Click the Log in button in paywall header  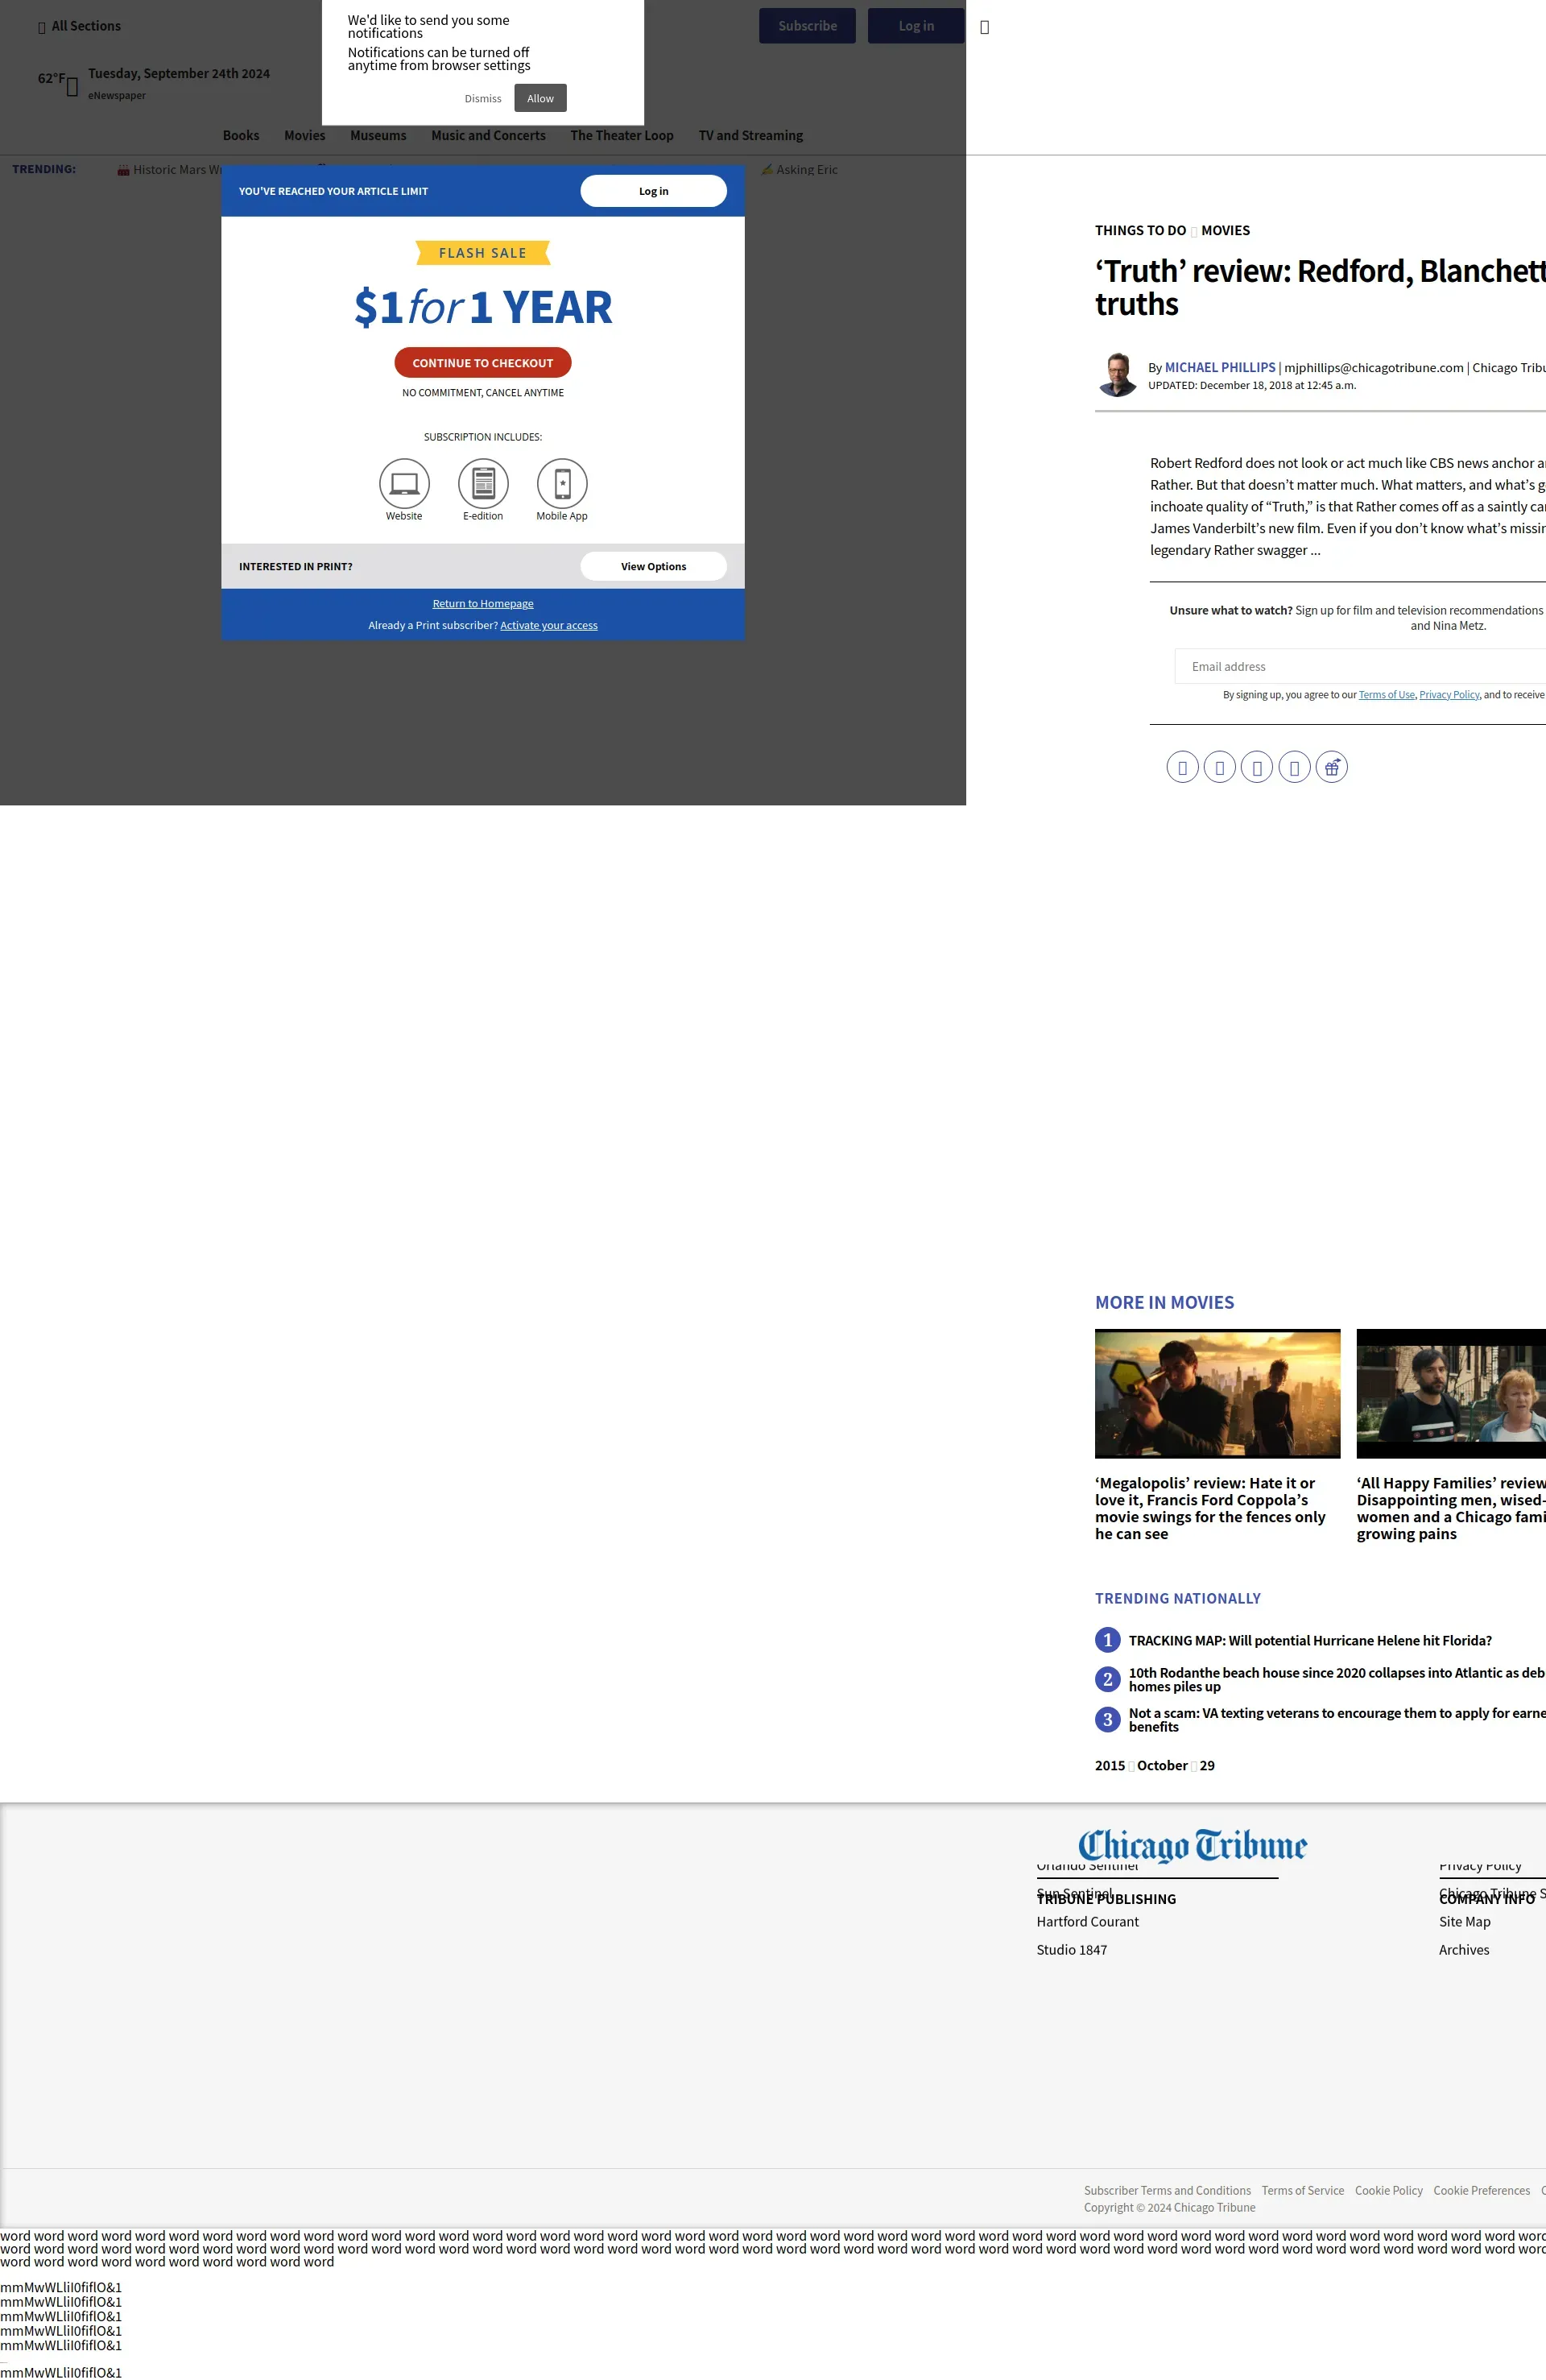[x=653, y=191]
